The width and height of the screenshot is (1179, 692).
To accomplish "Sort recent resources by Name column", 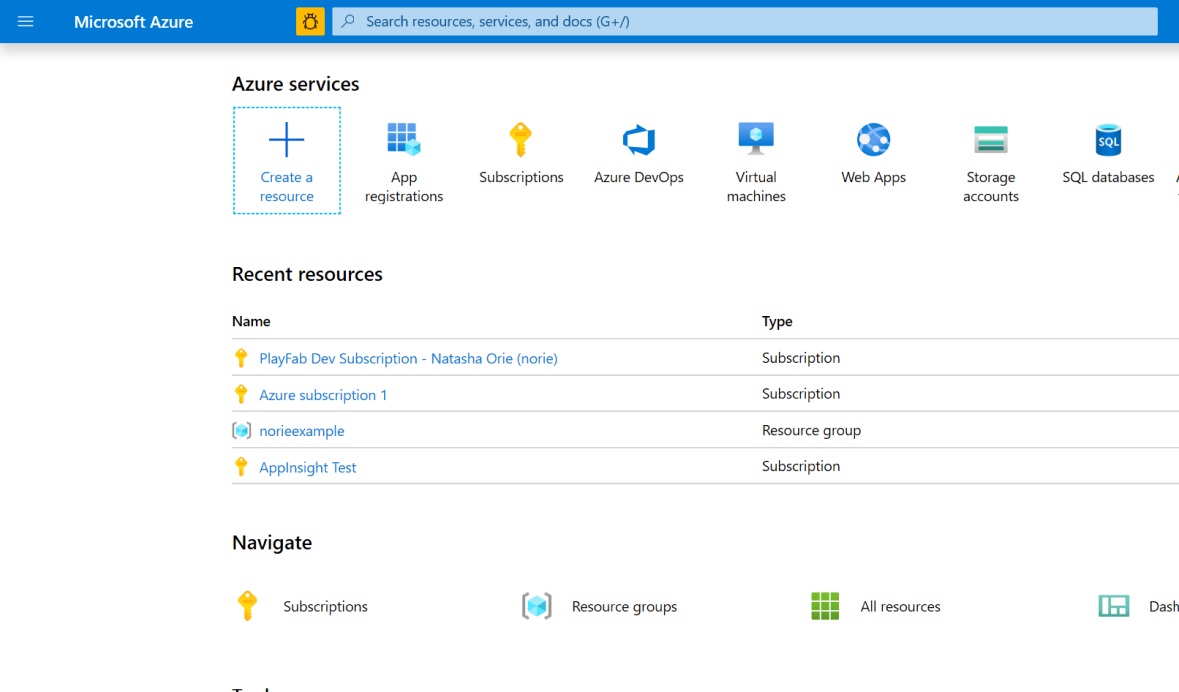I will click(251, 321).
